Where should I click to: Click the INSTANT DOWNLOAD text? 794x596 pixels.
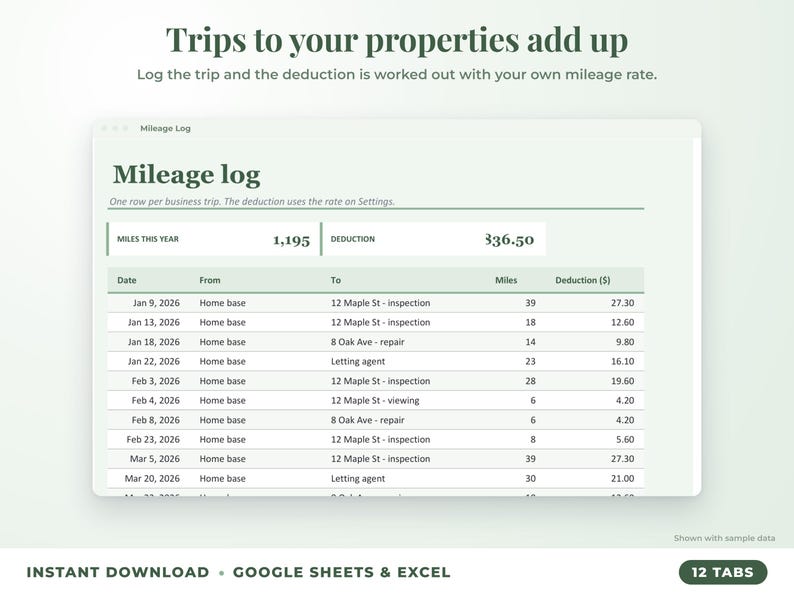(x=118, y=572)
